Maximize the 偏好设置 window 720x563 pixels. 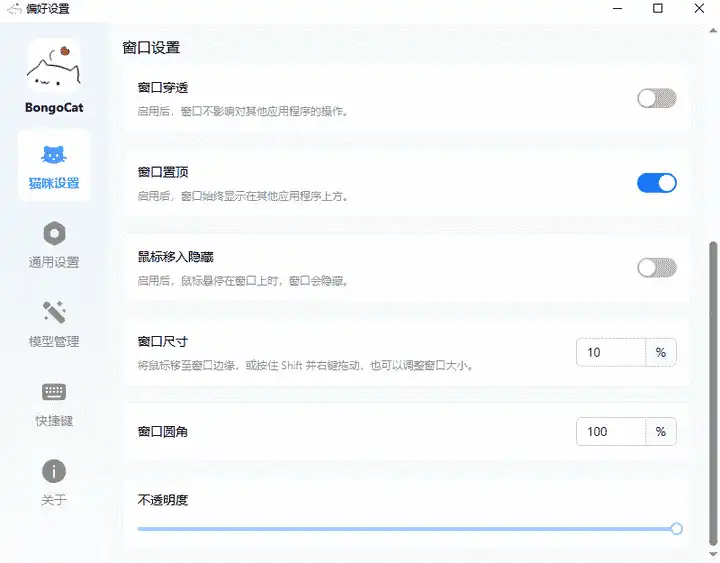point(658,8)
